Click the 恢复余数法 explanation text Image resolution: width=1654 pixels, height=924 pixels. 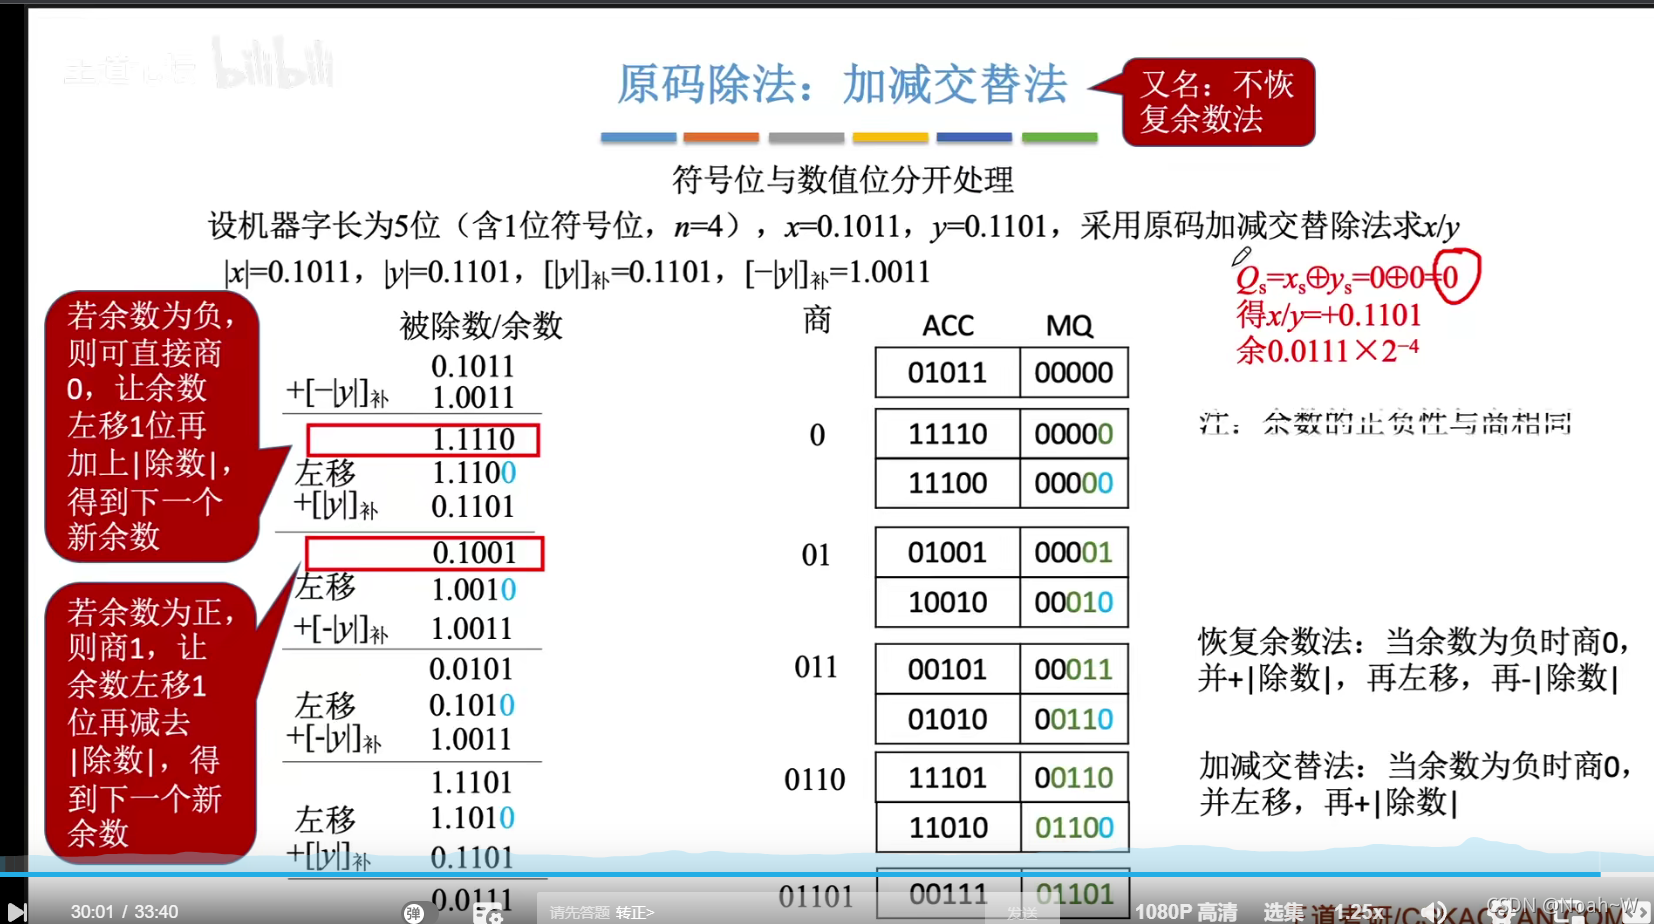[1413, 660]
